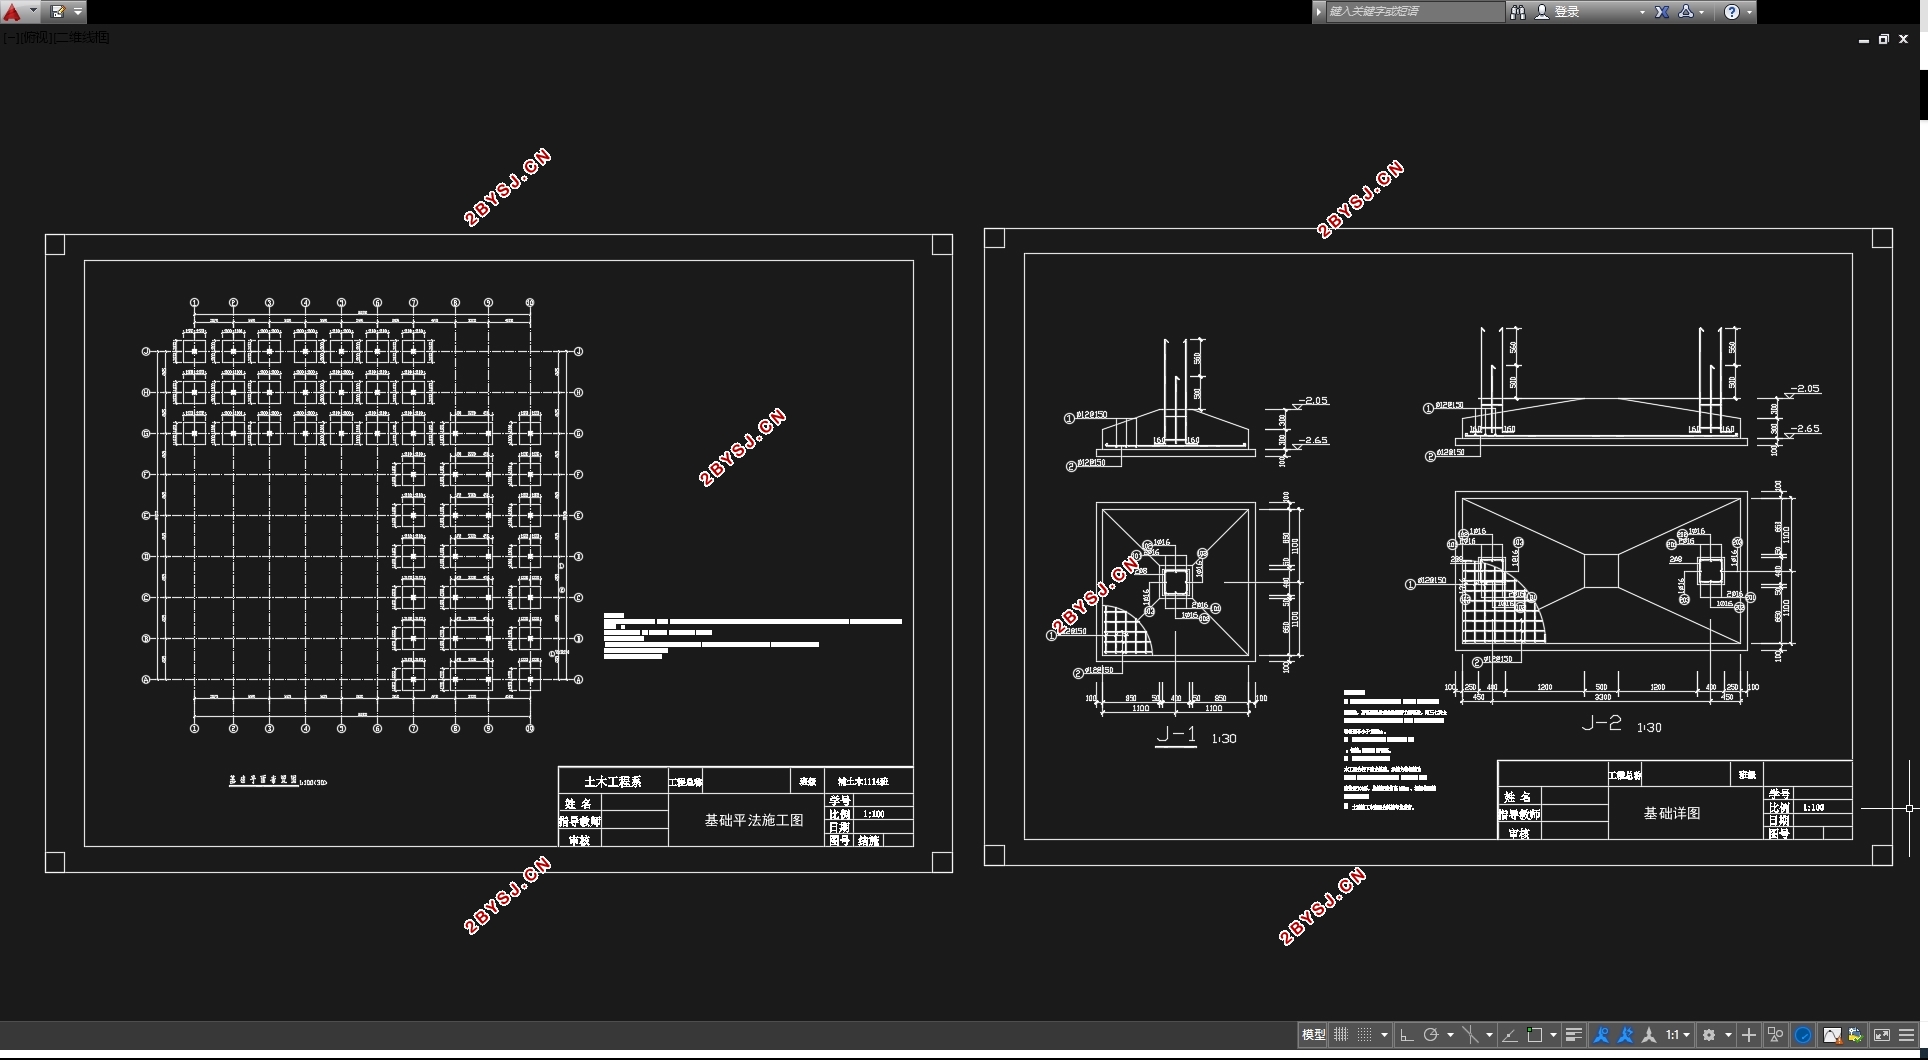Switch to the 模型 model space tab

click(x=1313, y=1035)
